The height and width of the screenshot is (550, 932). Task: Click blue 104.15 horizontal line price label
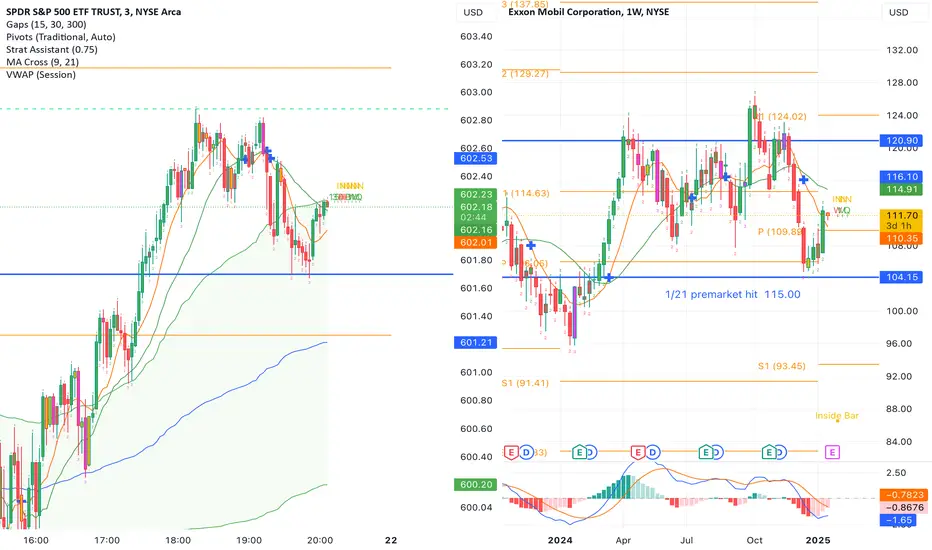pos(902,276)
